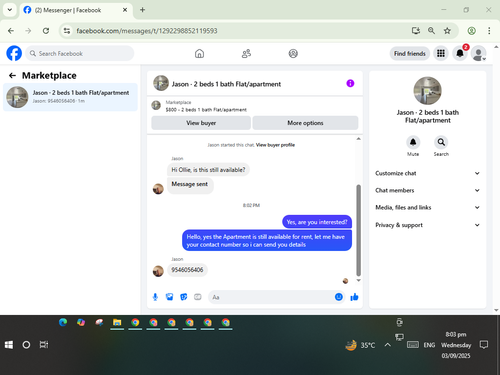Open the Friends icon in top navigation

tap(246, 53)
